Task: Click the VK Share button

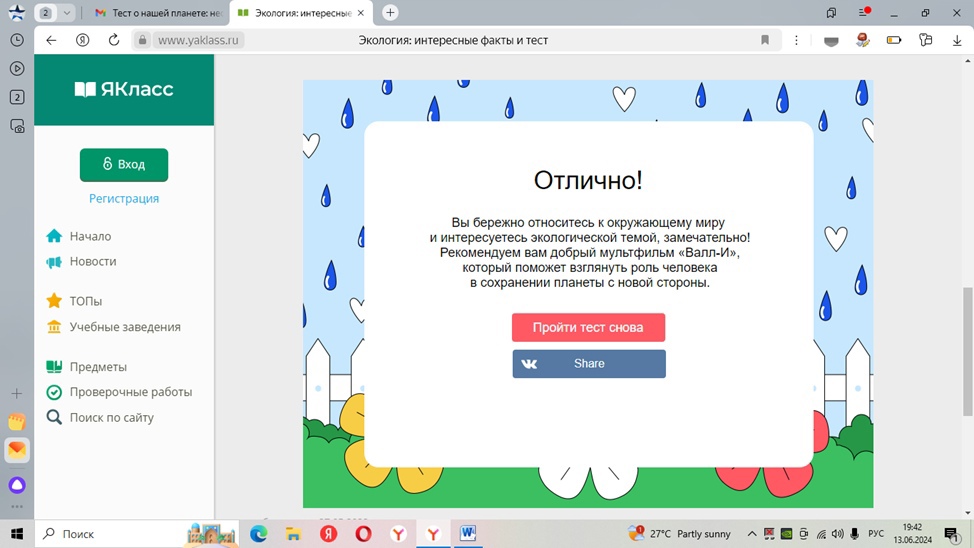Action: (x=589, y=363)
